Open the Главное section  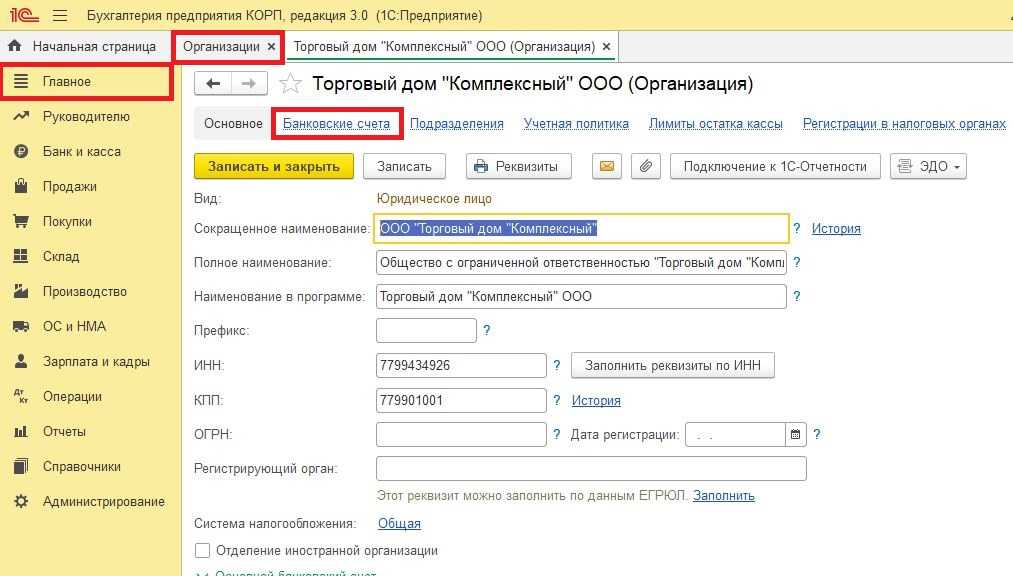tap(87, 81)
